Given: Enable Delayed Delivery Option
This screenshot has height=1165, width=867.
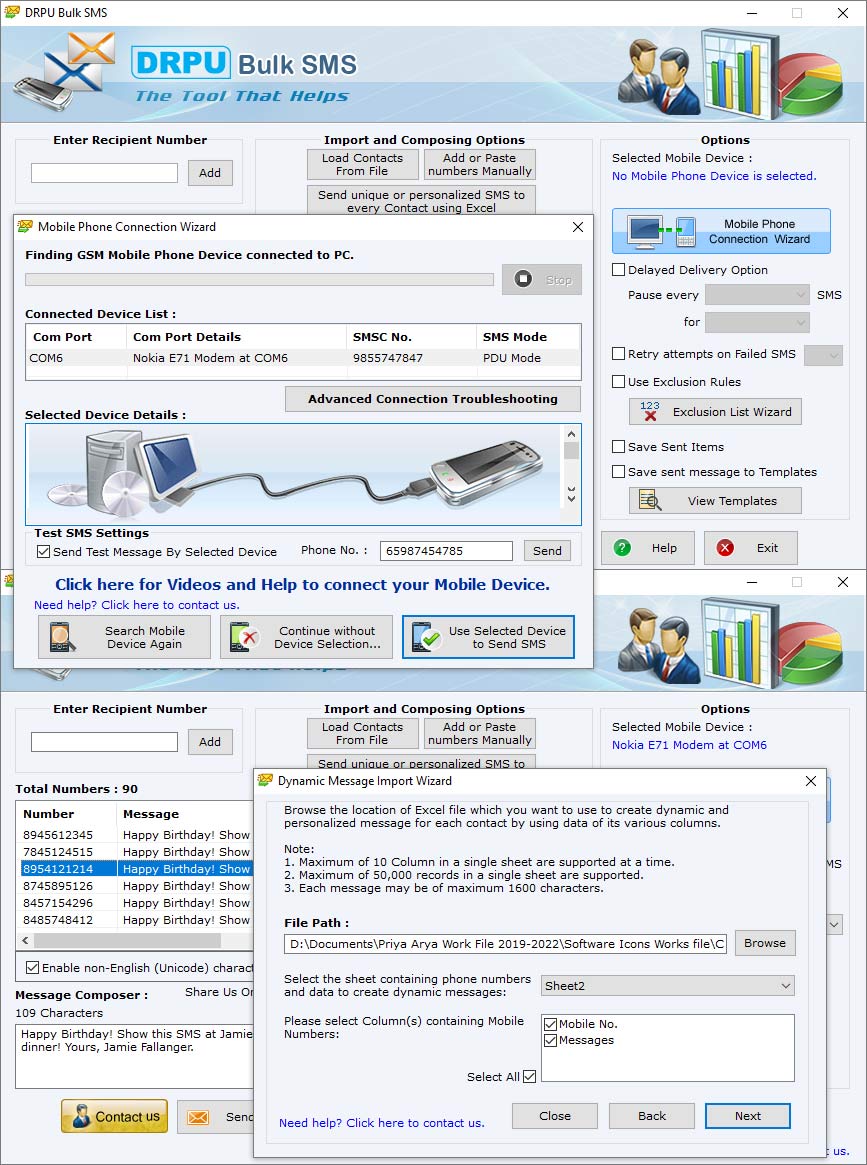Looking at the screenshot, I should point(618,270).
